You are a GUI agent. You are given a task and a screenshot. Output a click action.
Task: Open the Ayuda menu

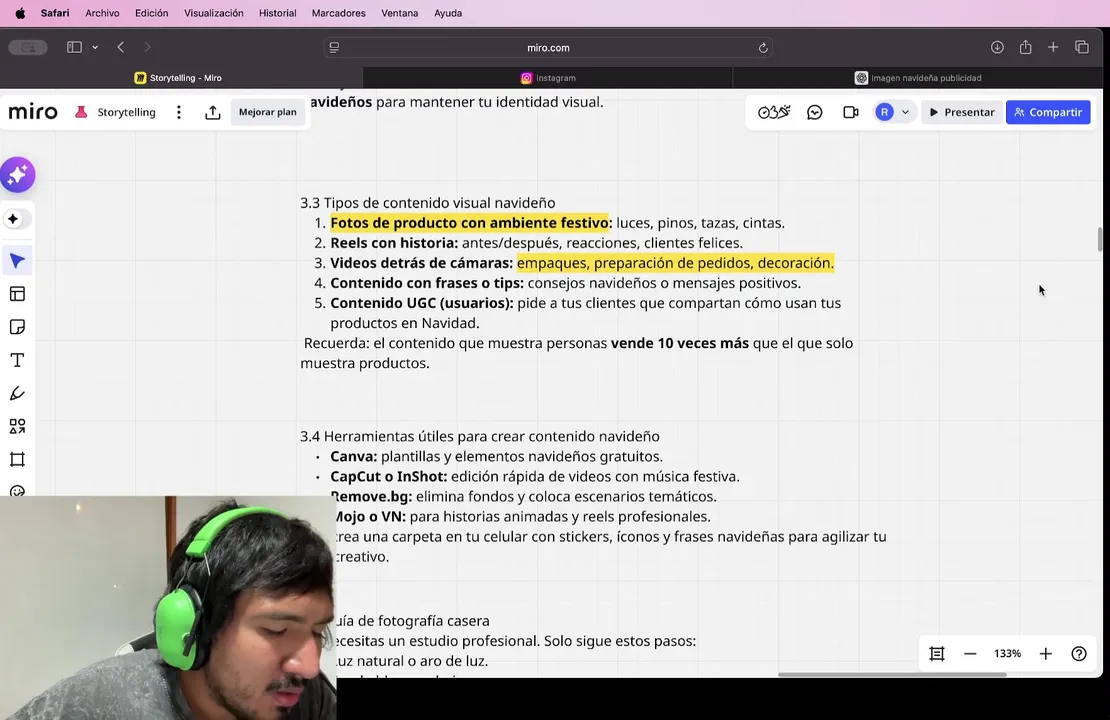click(447, 13)
